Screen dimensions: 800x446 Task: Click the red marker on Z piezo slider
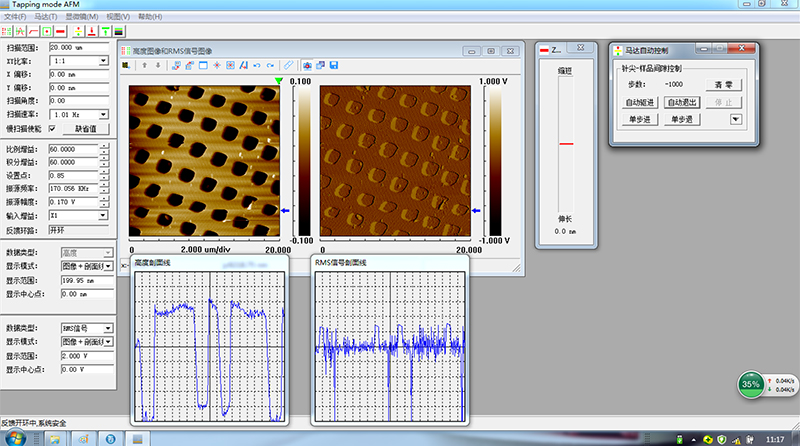[566, 144]
